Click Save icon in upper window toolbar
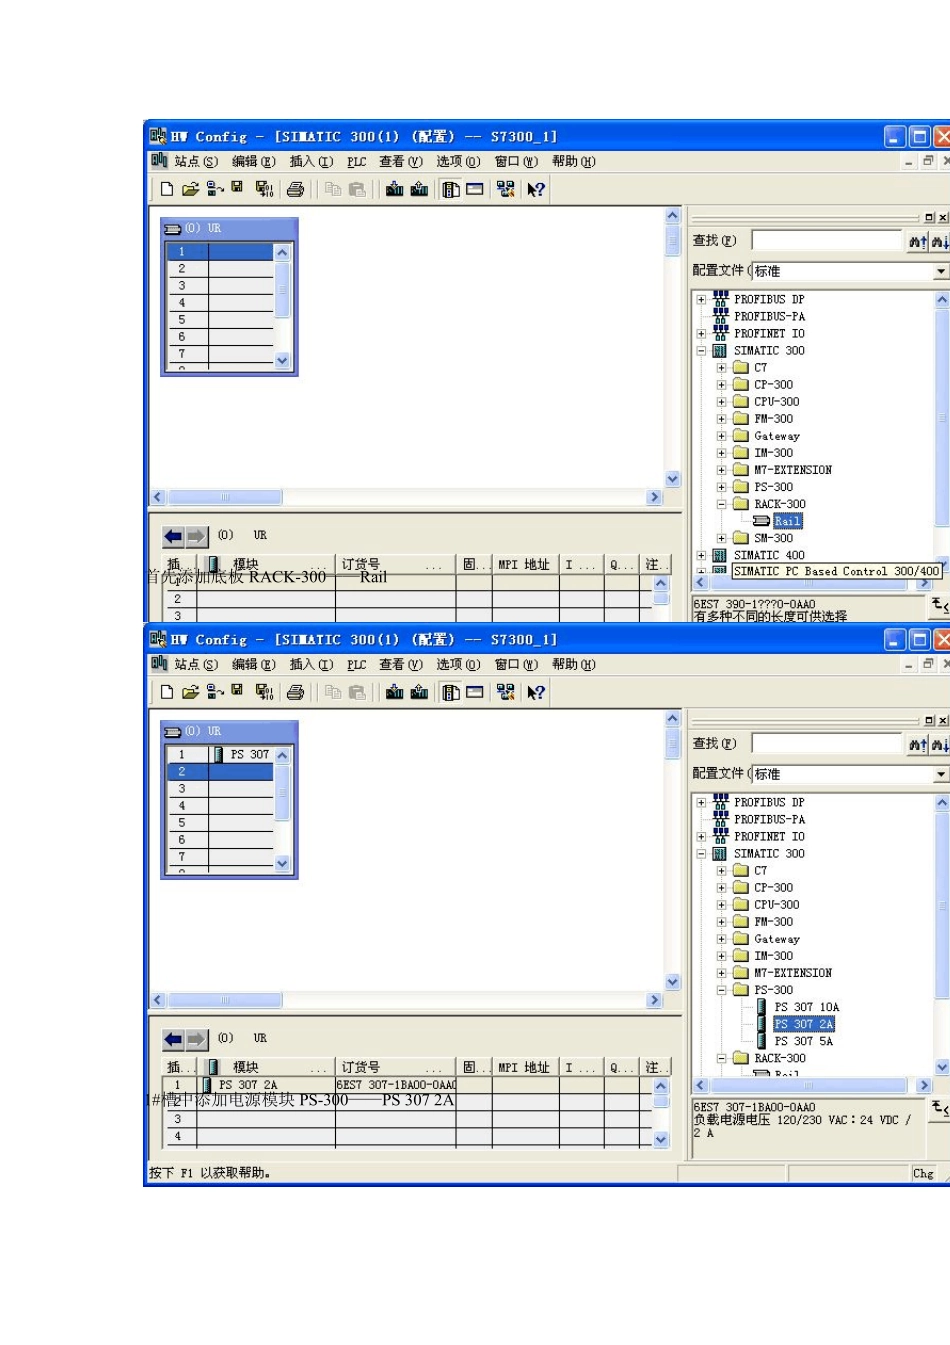This screenshot has width=950, height=1345. (x=237, y=188)
